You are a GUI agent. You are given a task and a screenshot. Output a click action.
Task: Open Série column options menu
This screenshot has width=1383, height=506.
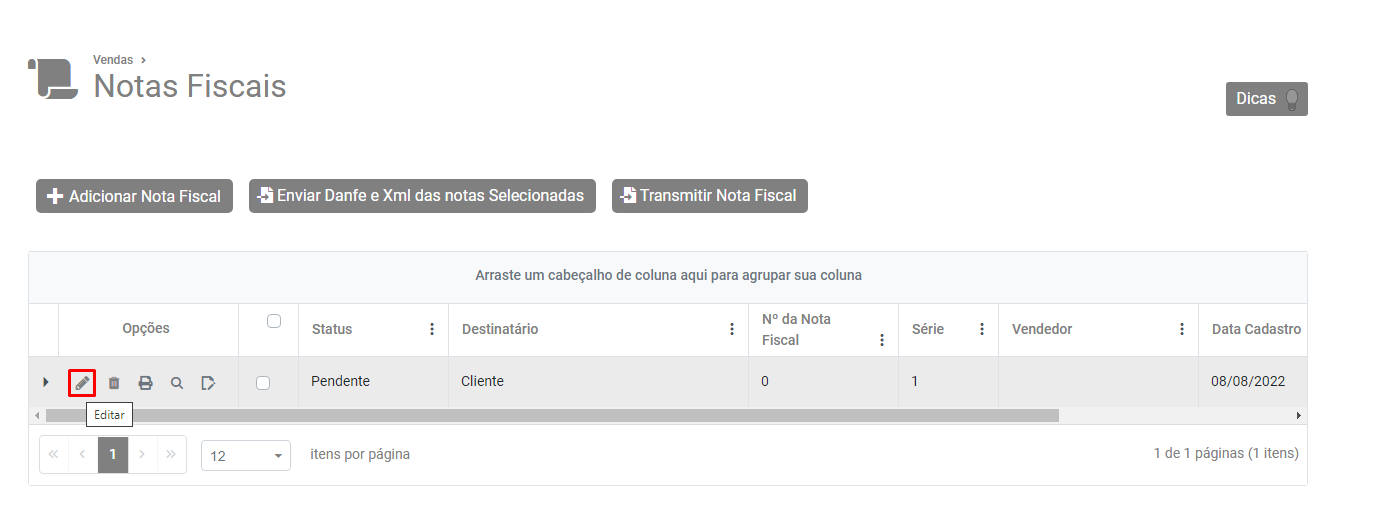pyautogui.click(x=982, y=329)
